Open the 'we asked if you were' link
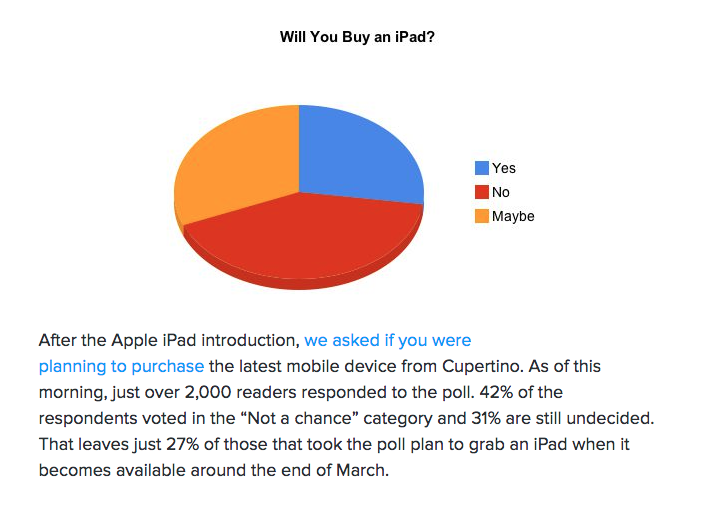 click(x=388, y=340)
